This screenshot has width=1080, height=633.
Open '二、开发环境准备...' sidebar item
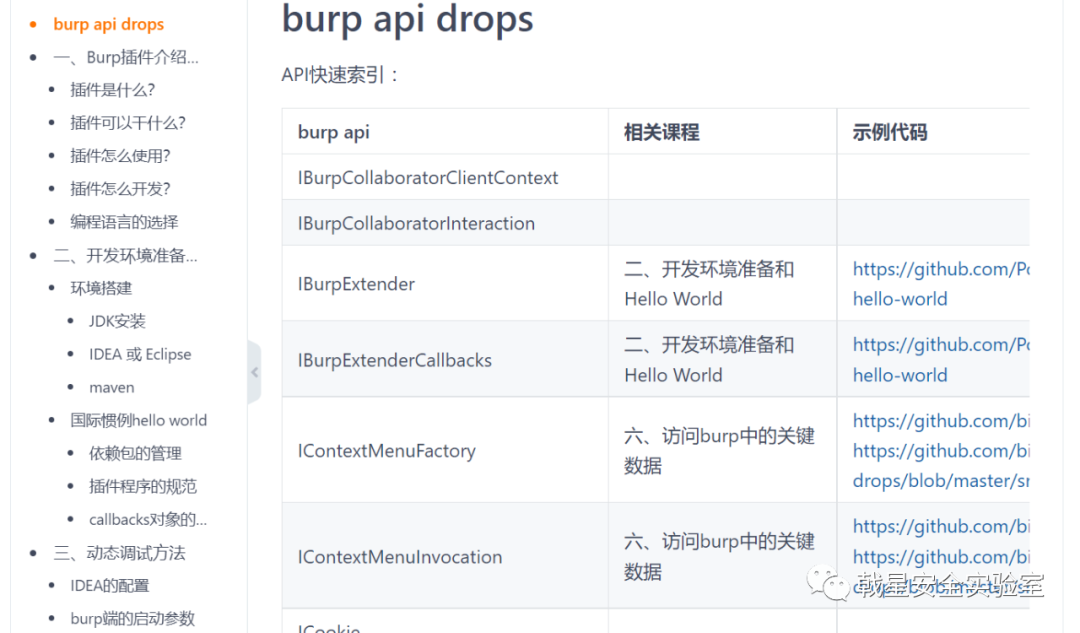pyautogui.click(x=125, y=256)
